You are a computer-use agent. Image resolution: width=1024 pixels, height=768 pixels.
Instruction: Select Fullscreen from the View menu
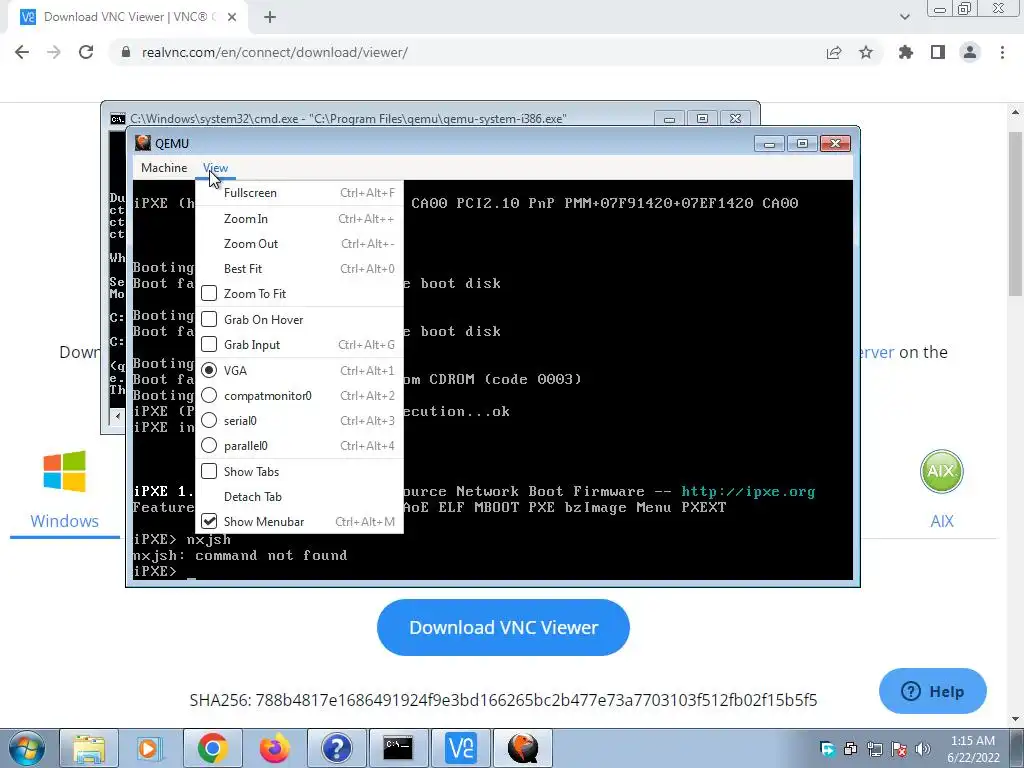300,193
